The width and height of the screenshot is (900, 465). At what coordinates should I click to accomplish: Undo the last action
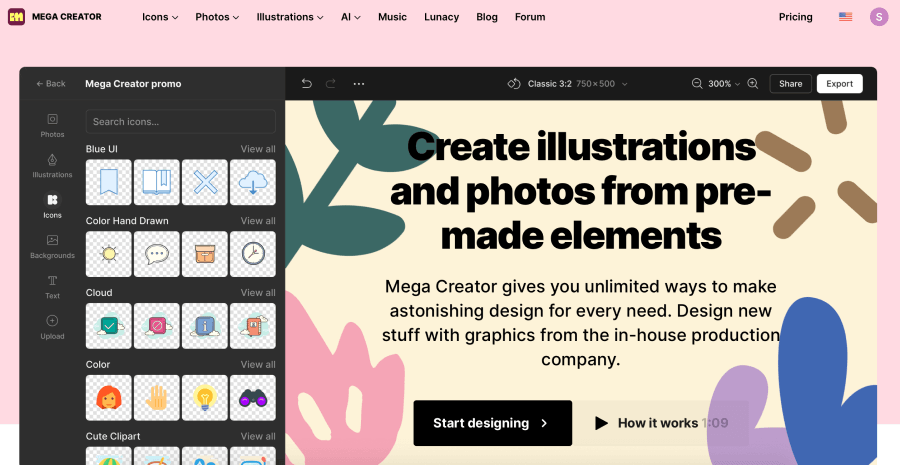click(307, 84)
